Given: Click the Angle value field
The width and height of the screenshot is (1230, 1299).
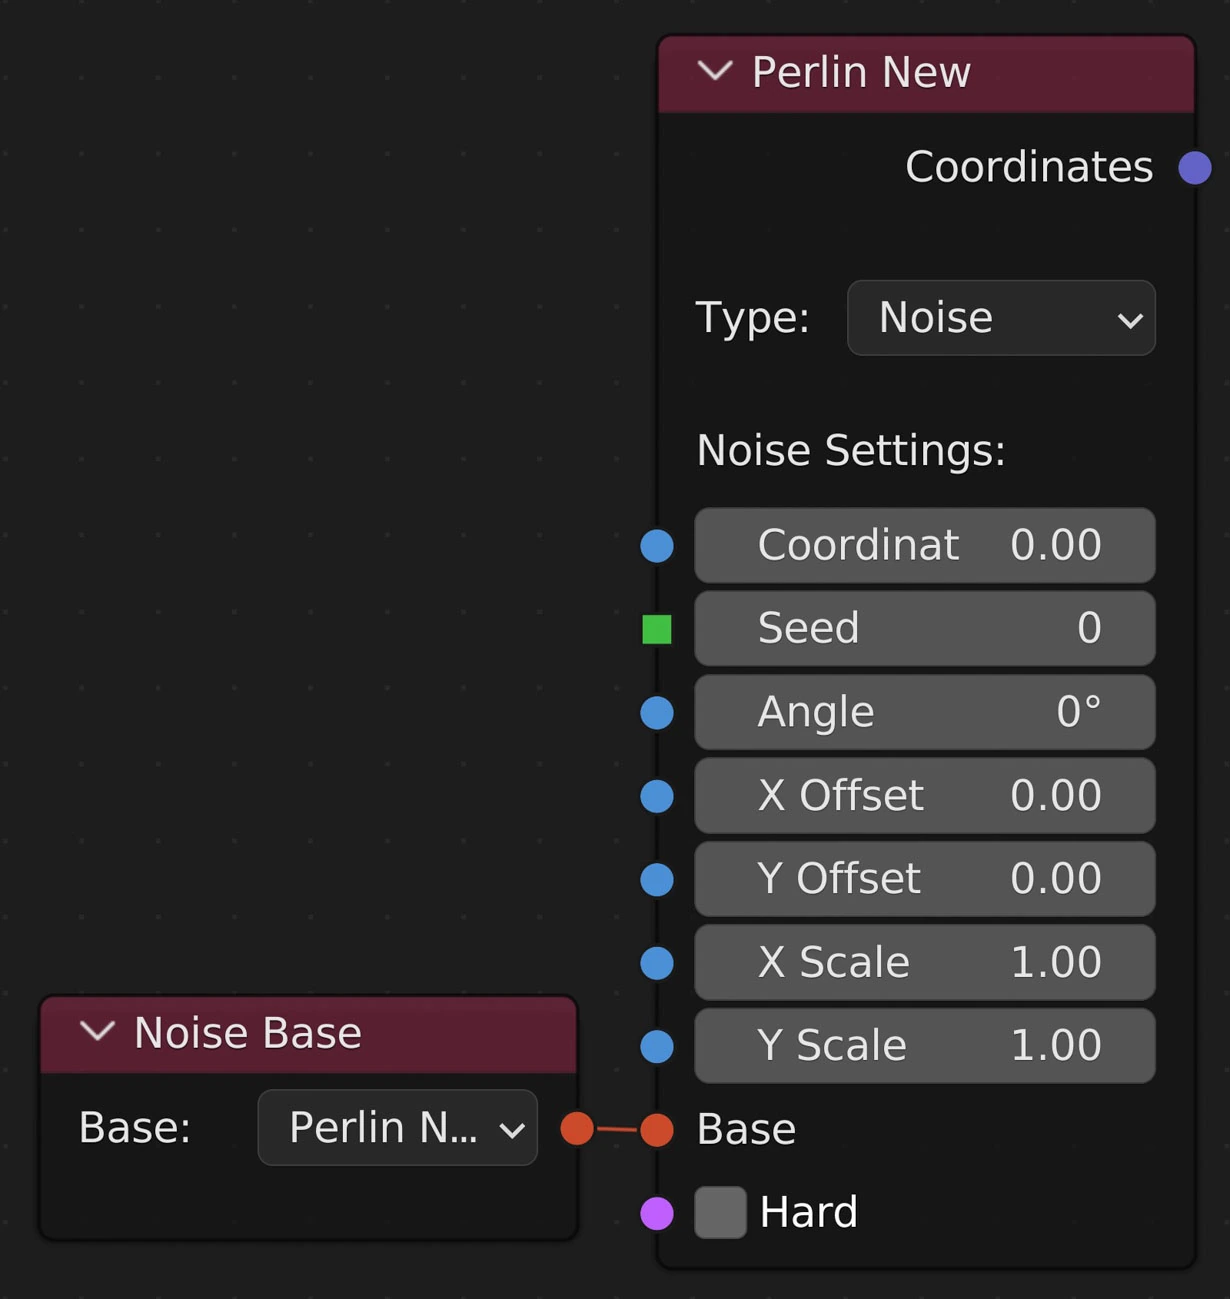Looking at the screenshot, I should click(925, 713).
